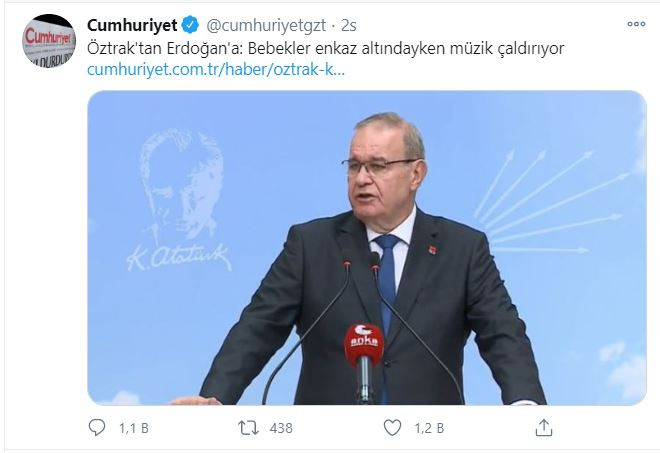Open the @cumhuriyetgzt handle
The image size is (660, 453).
click(x=266, y=26)
